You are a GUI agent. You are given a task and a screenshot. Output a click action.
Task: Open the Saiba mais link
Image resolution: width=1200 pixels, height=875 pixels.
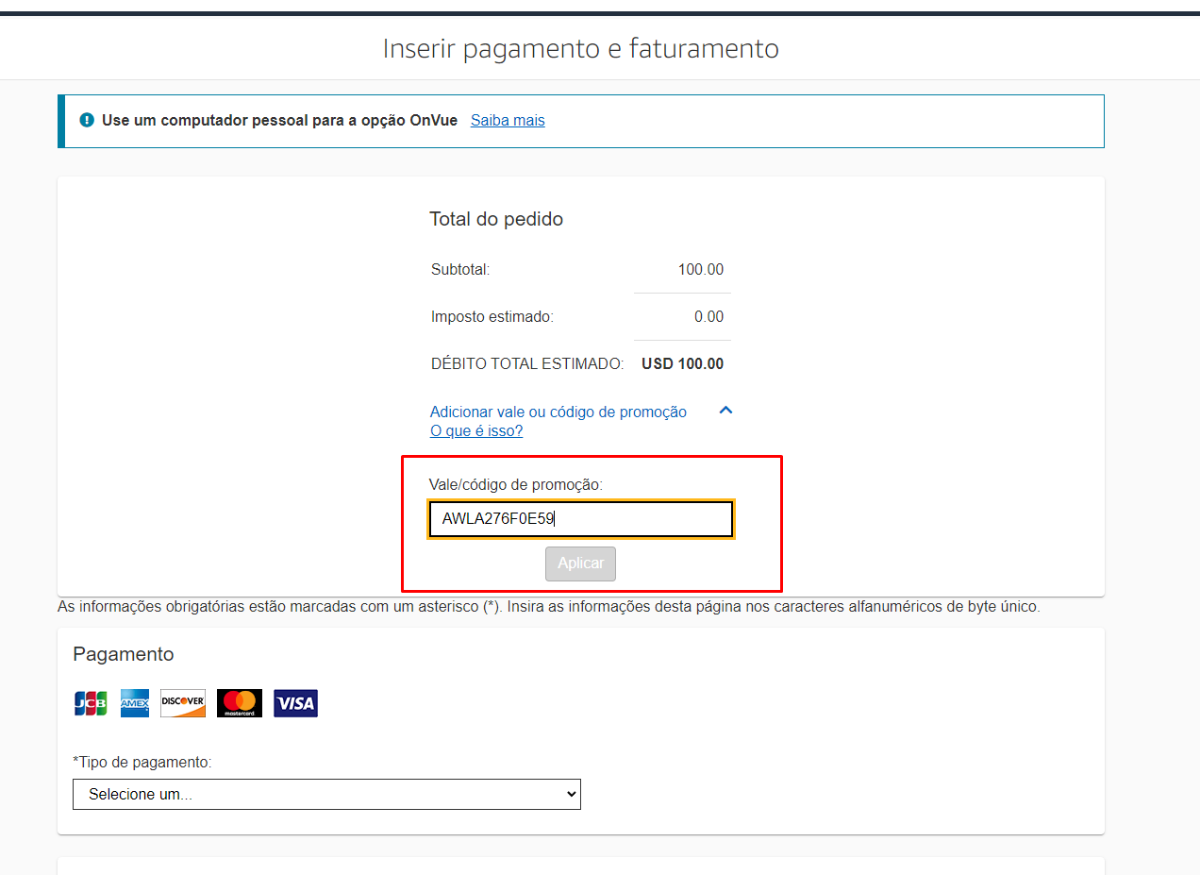[x=507, y=120]
